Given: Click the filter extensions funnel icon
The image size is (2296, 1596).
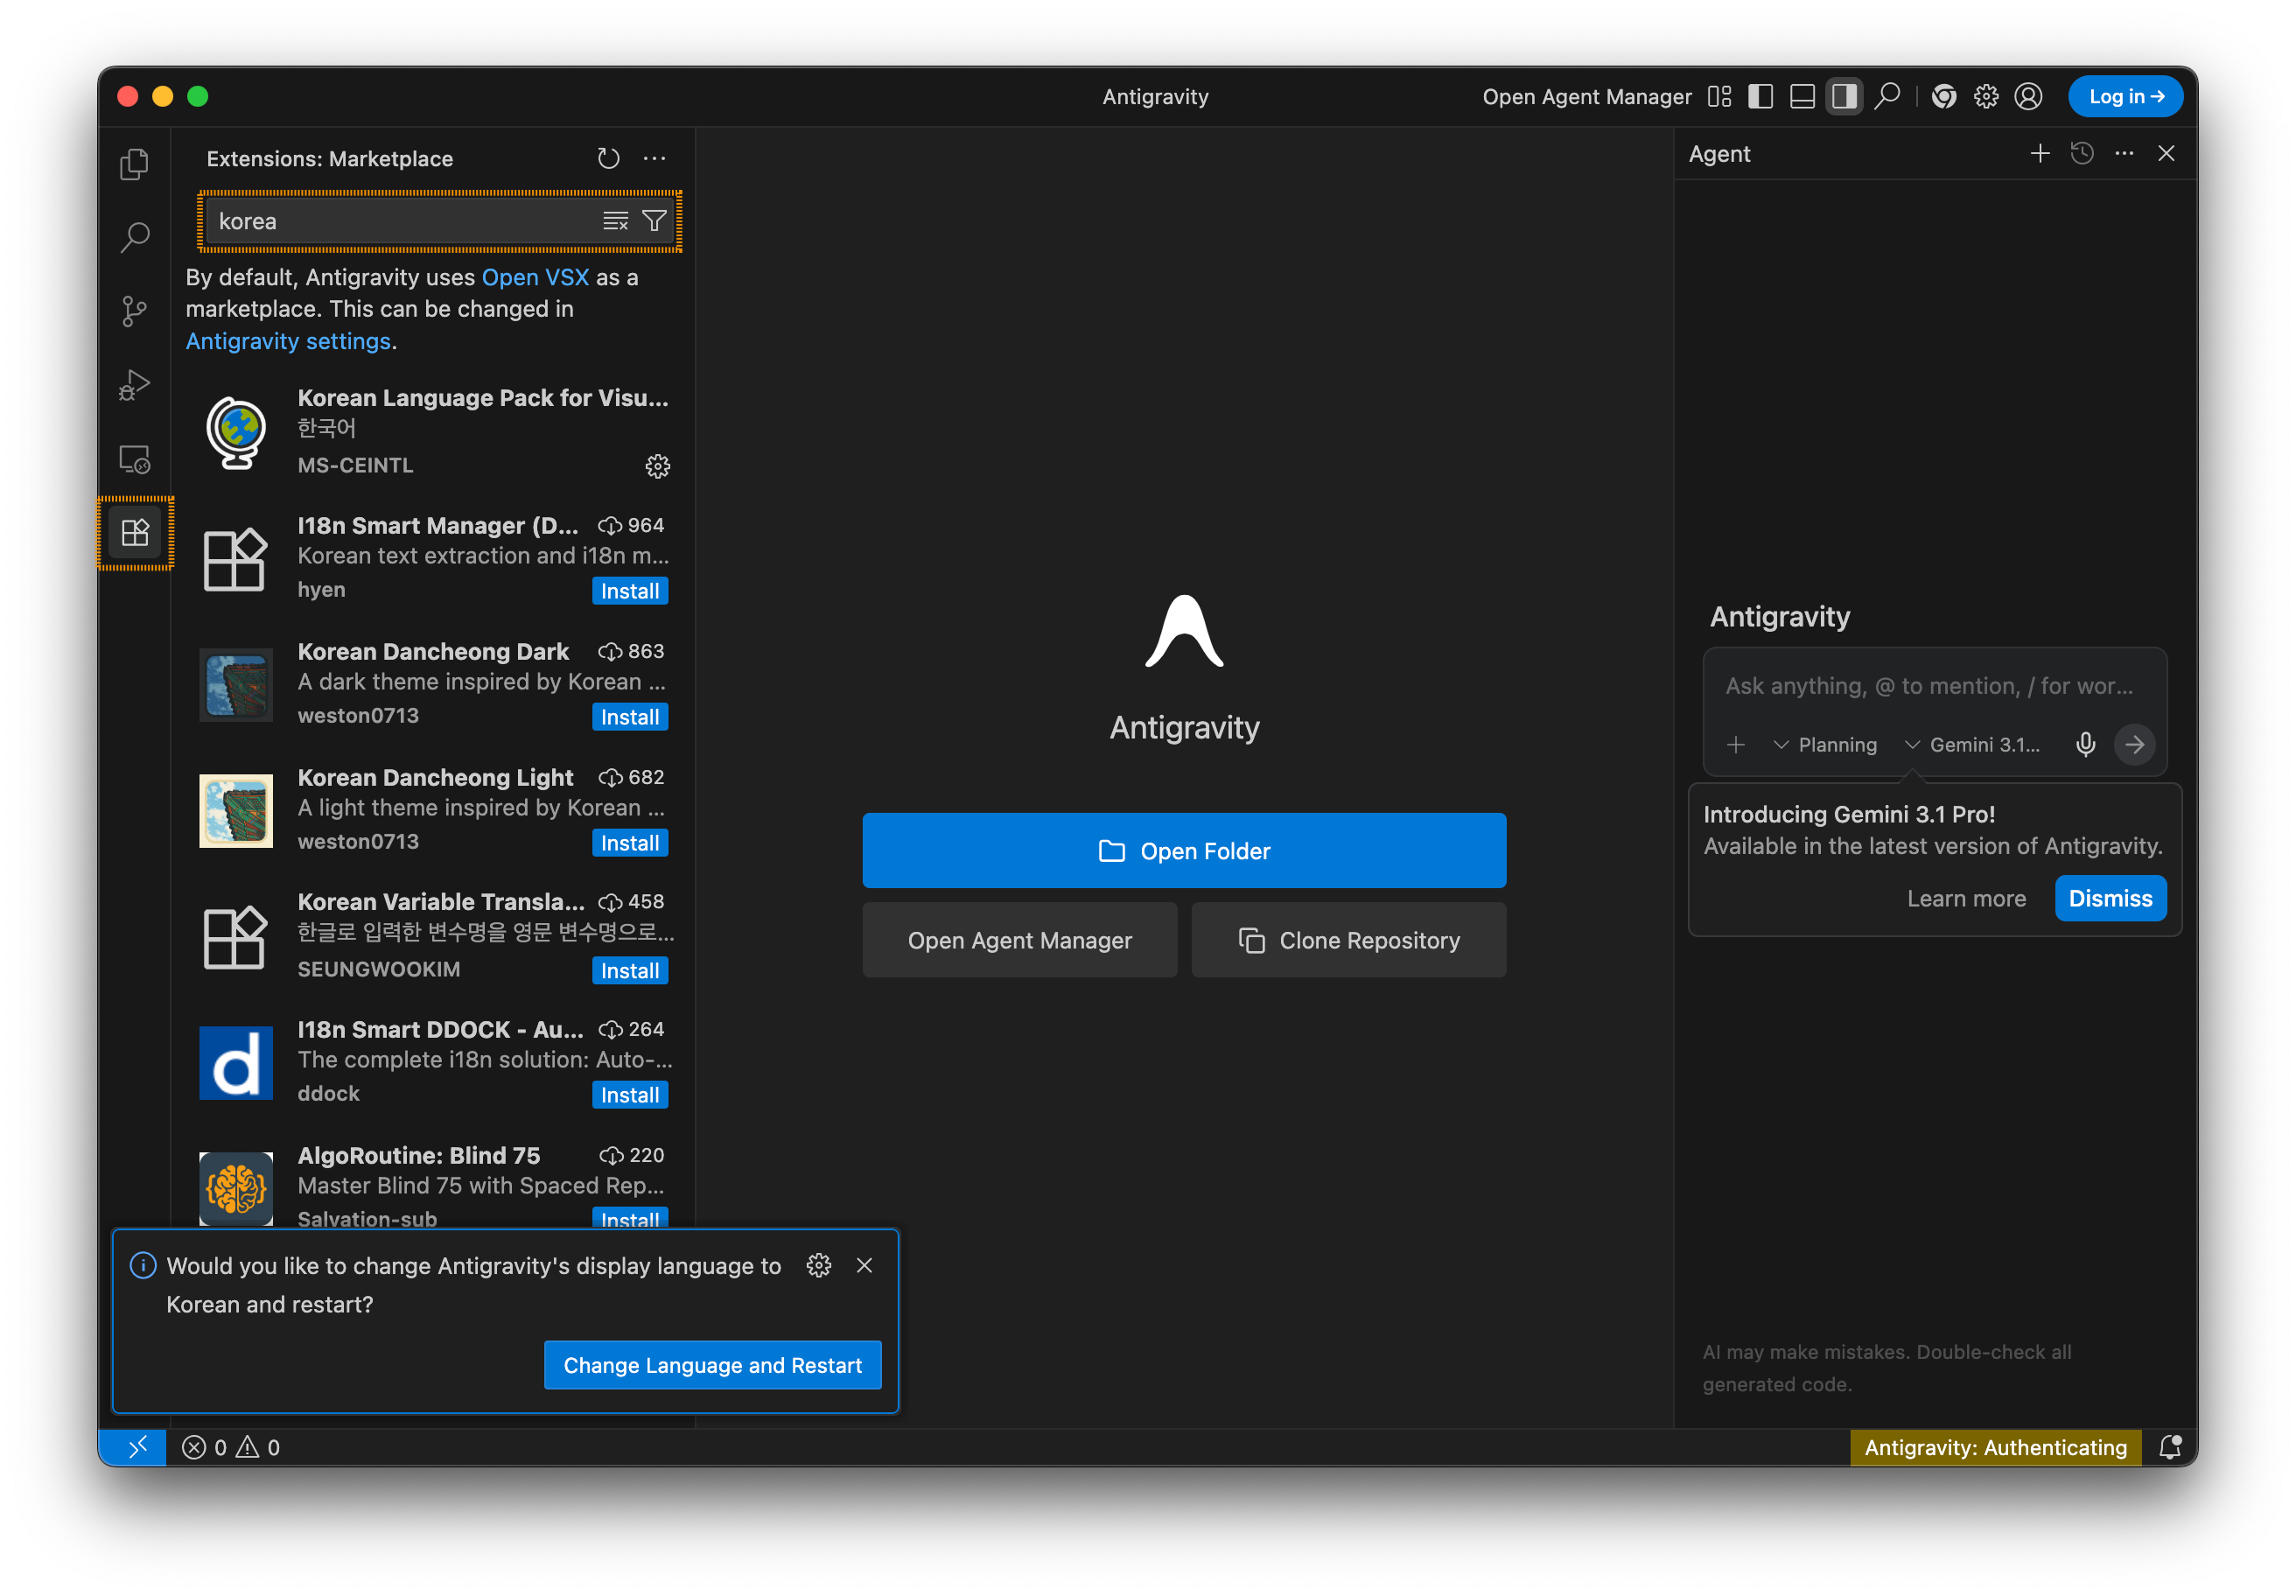Looking at the screenshot, I should [x=654, y=221].
